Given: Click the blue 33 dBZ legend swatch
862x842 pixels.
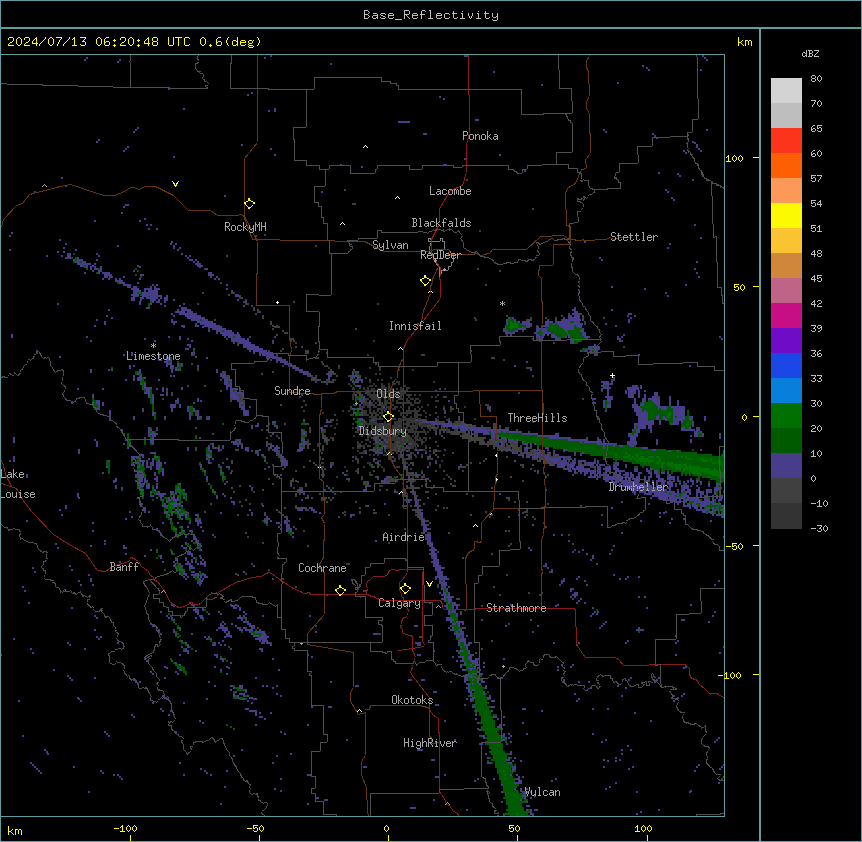Looking at the screenshot, I should (x=786, y=365).
